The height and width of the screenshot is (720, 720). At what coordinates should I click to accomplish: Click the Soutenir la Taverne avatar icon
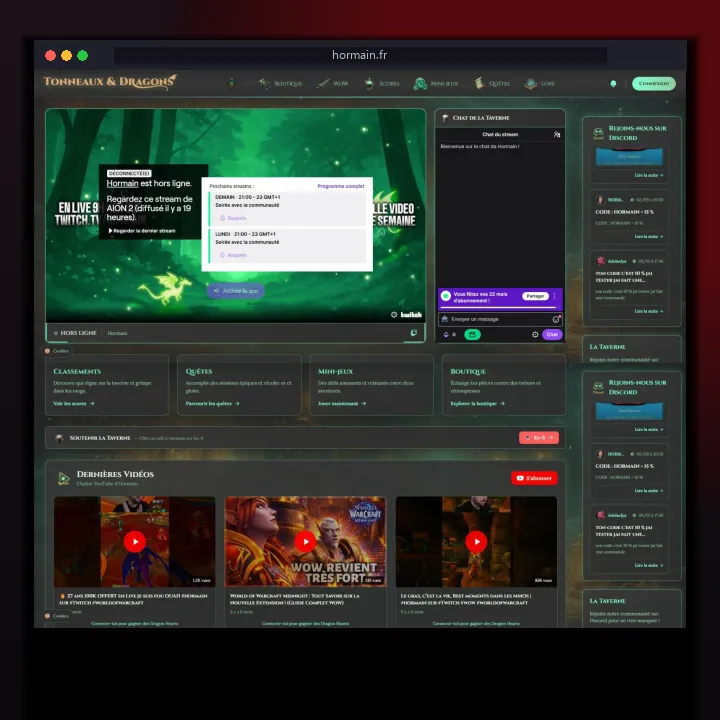(59, 438)
